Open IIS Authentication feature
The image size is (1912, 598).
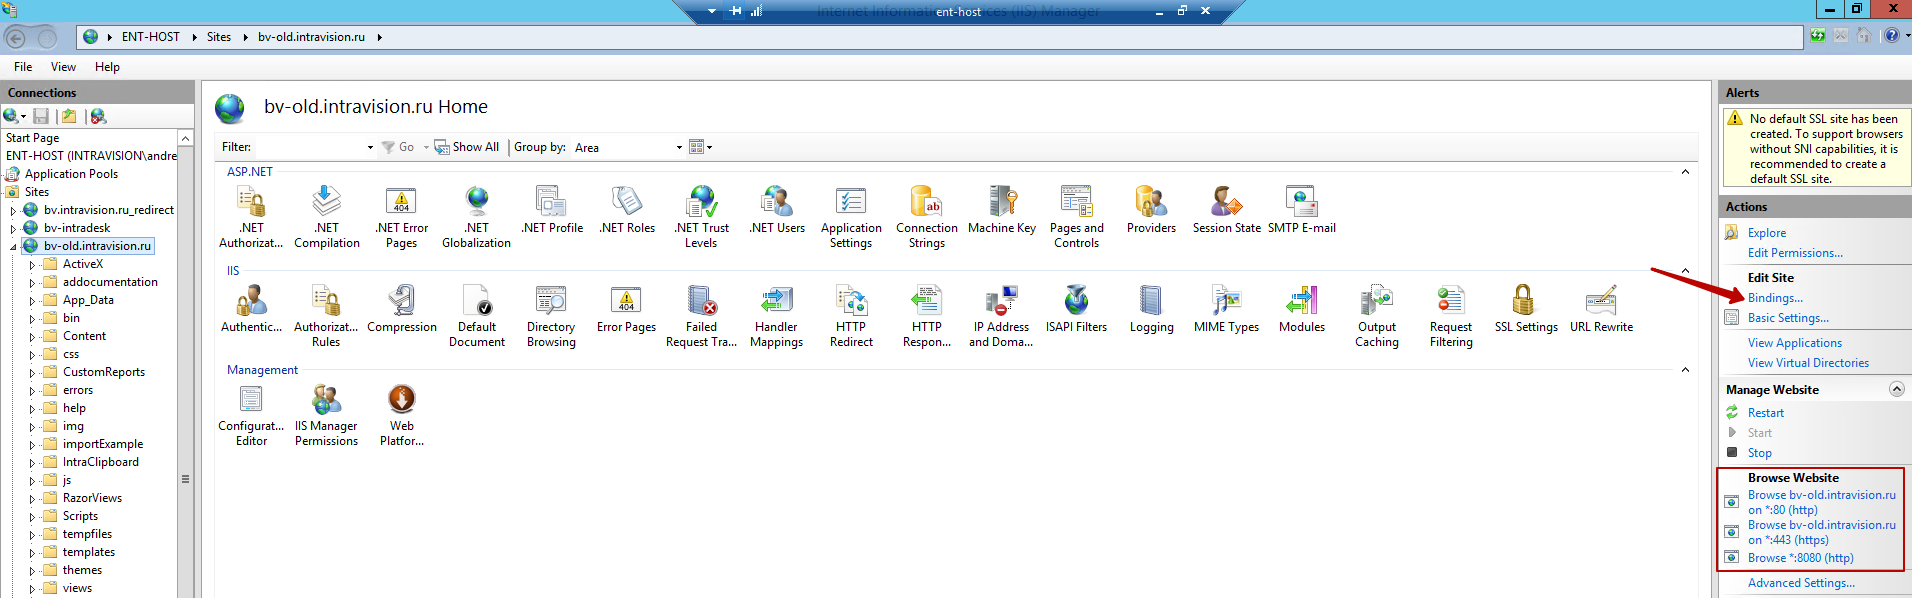251,309
